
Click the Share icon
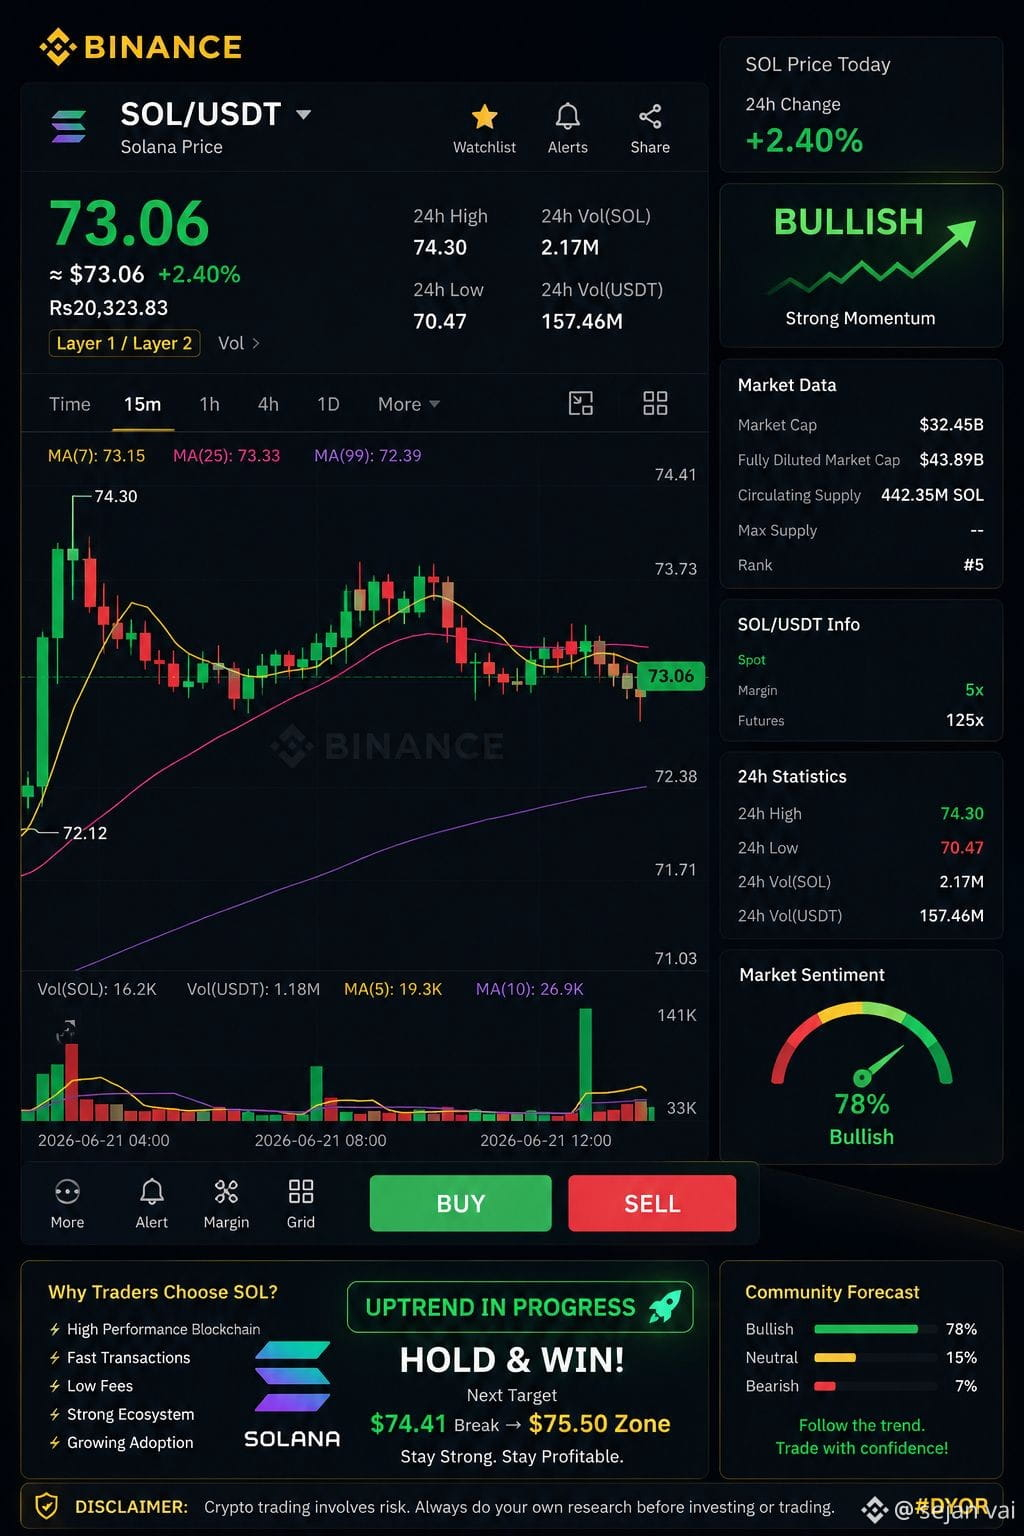[650, 117]
